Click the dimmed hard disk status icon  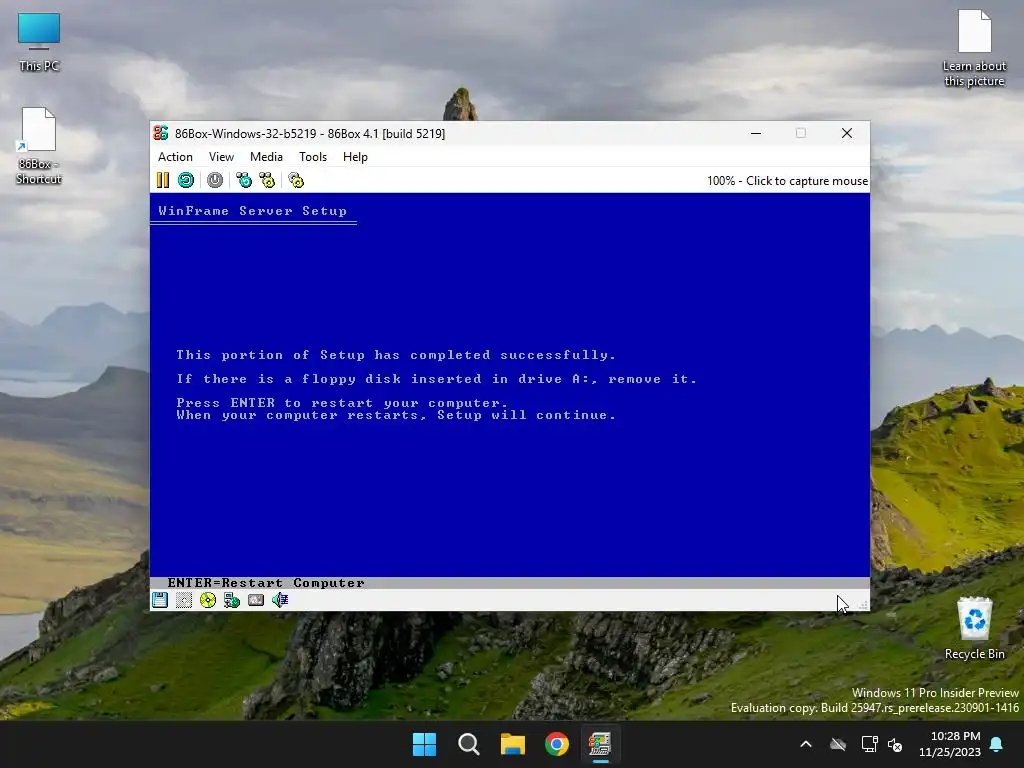point(184,600)
